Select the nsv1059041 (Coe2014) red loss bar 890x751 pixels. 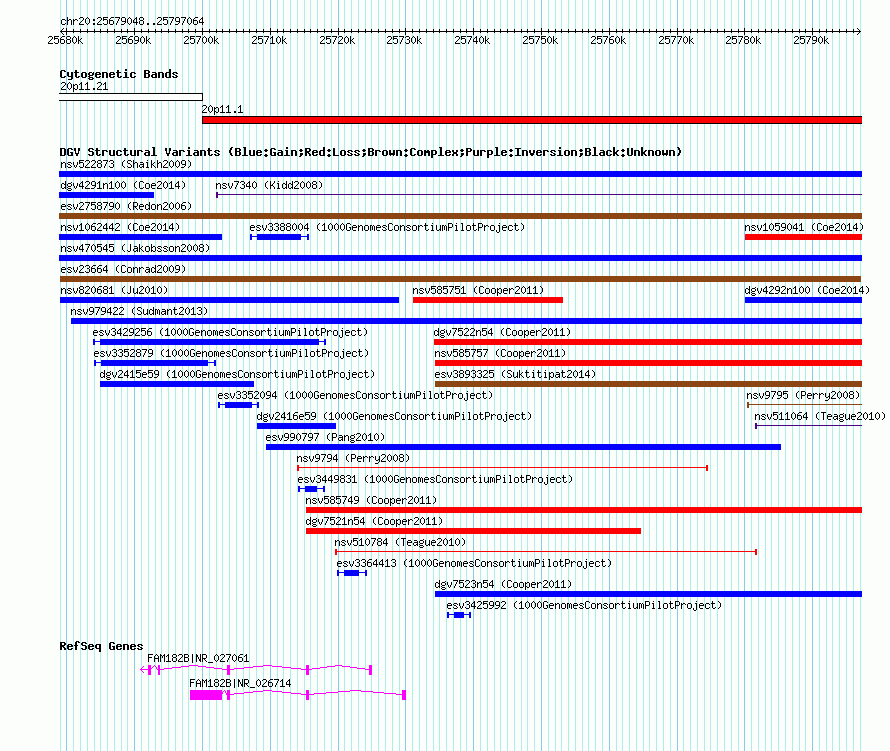(803, 237)
